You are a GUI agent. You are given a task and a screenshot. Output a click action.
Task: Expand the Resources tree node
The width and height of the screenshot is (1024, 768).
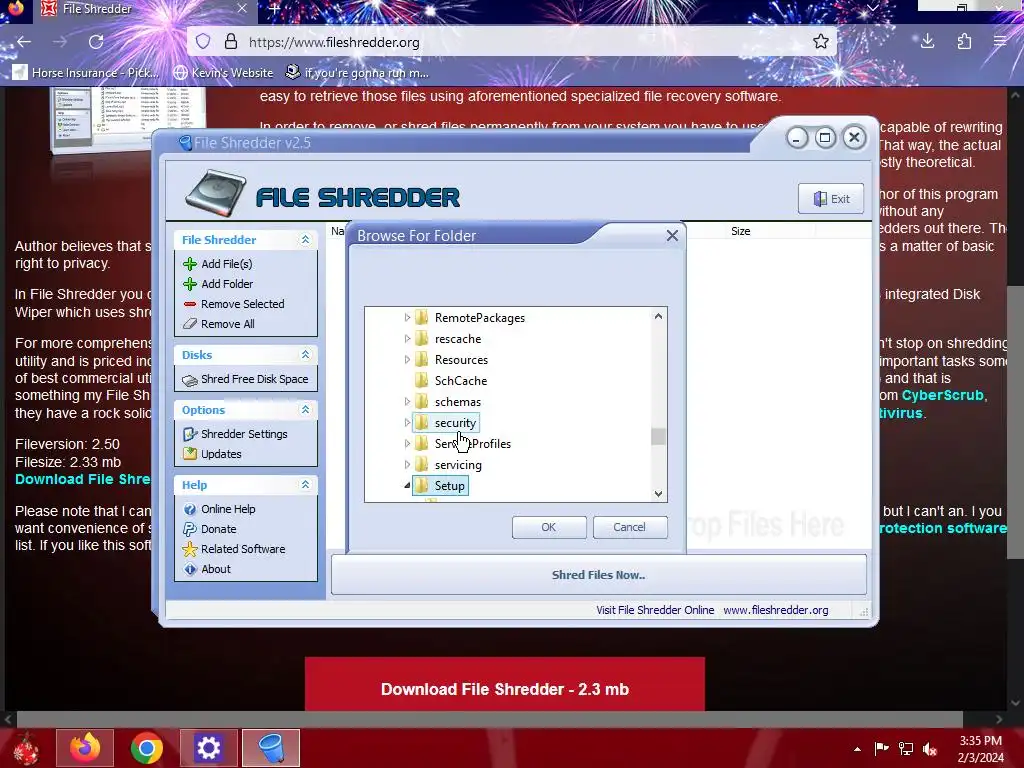[x=407, y=360]
